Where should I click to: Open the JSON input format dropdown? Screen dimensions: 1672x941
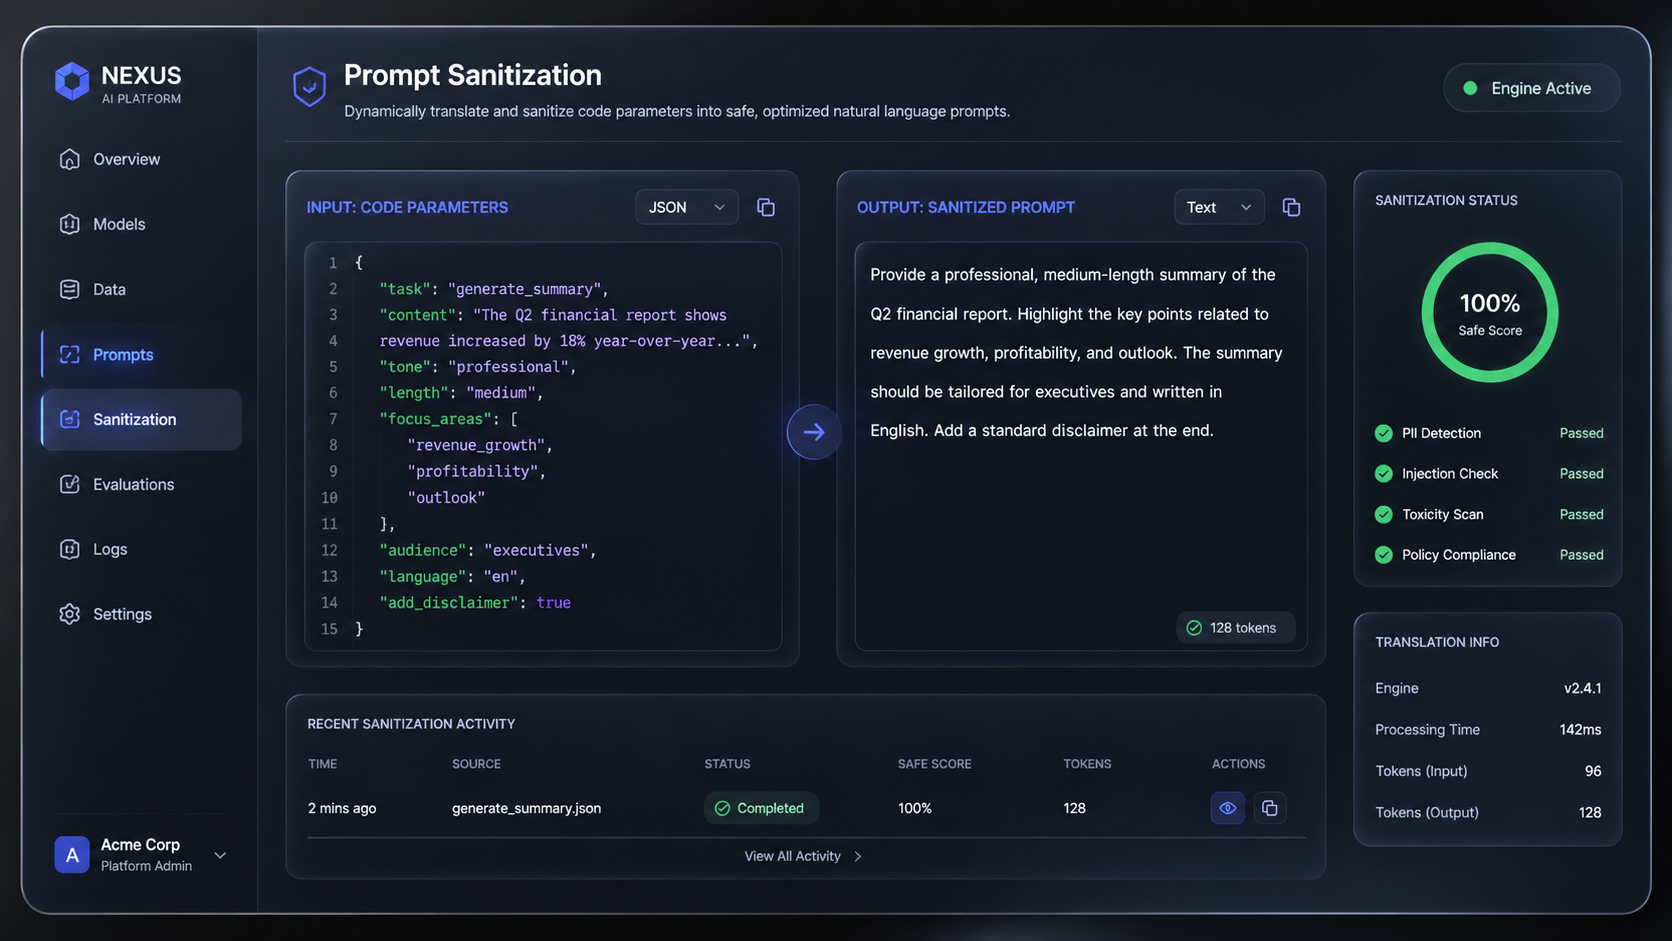click(x=687, y=207)
